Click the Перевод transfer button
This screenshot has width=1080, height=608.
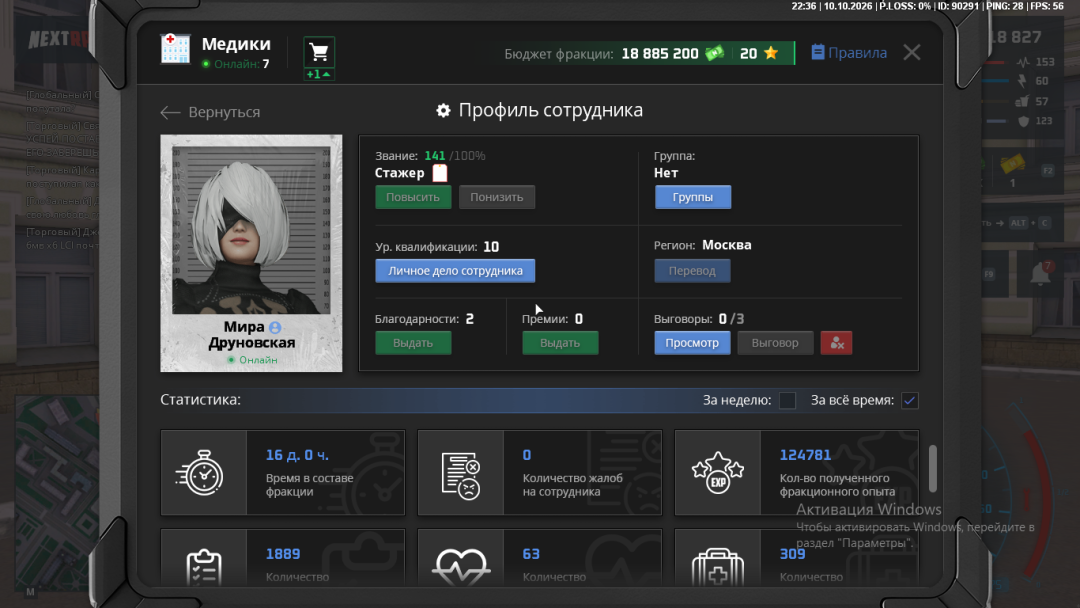(692, 271)
